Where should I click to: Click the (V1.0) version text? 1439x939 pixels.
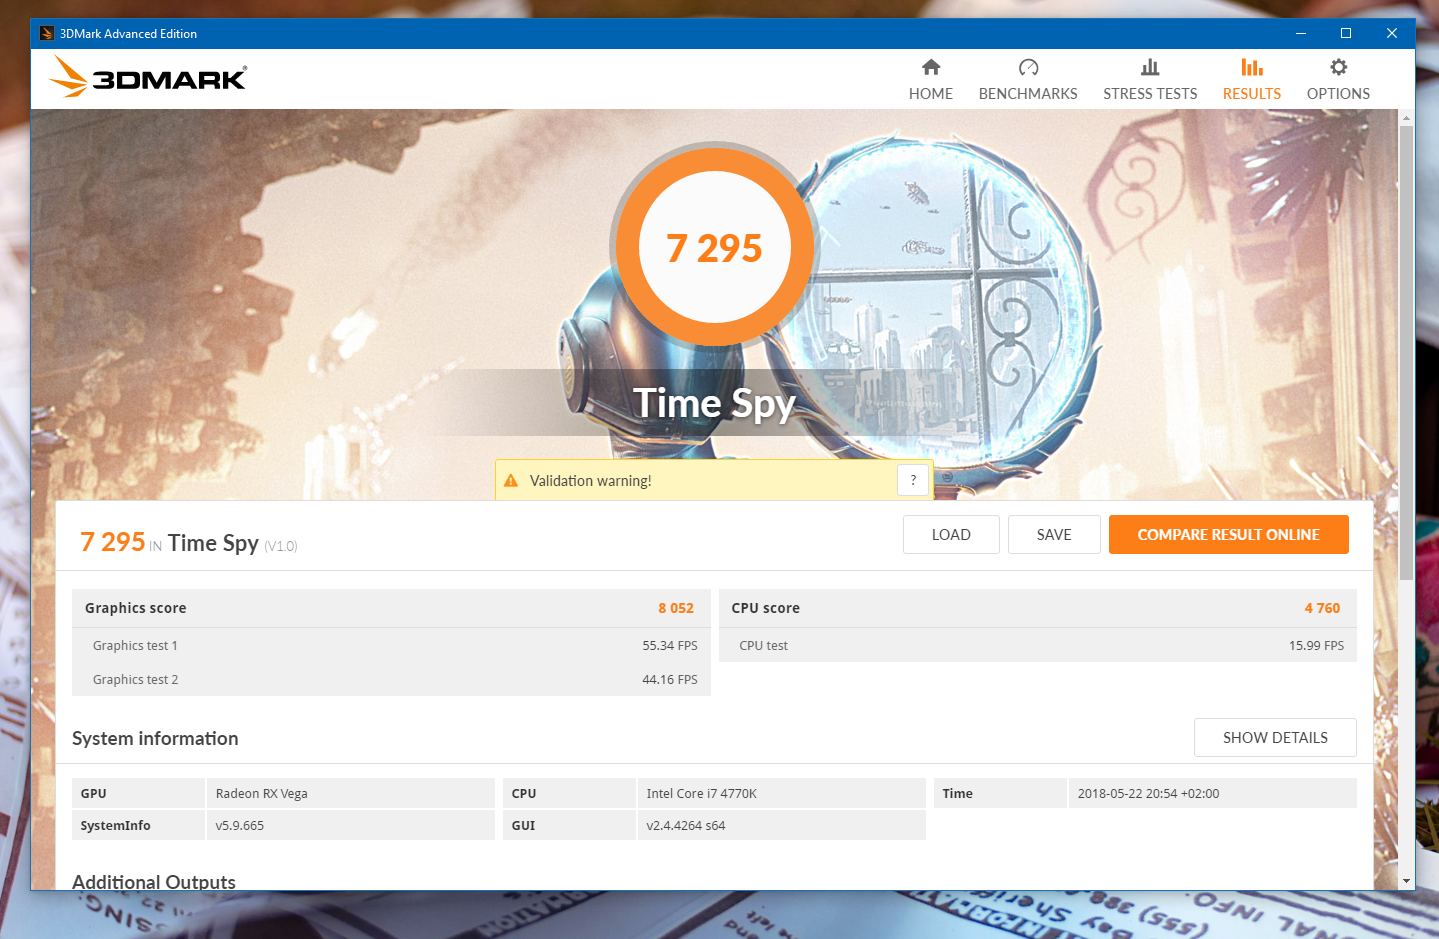click(281, 546)
